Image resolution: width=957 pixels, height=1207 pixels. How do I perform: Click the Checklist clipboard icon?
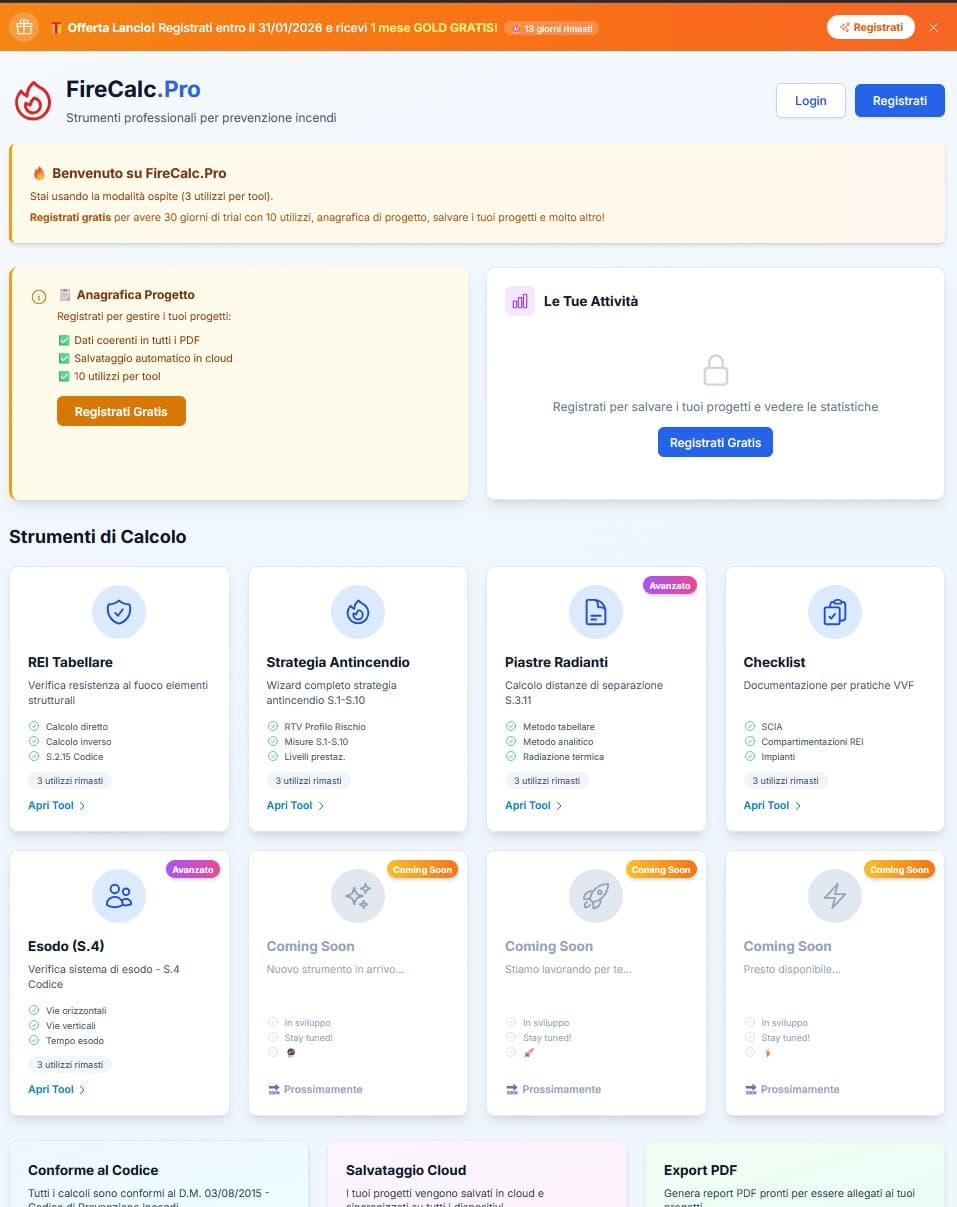(x=834, y=612)
